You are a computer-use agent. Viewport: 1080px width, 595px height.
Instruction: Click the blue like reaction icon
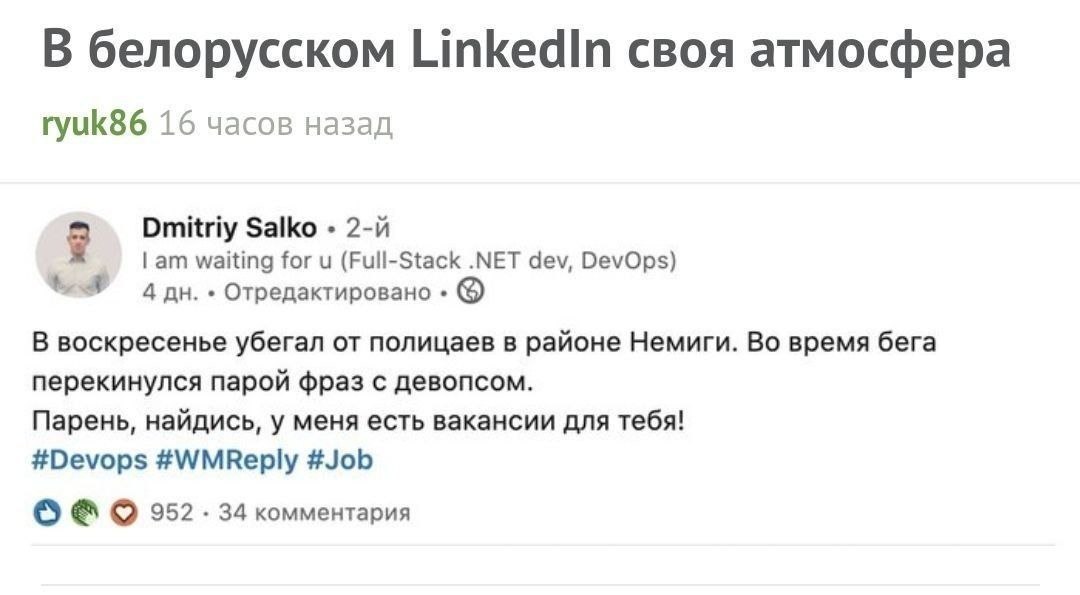(x=47, y=513)
